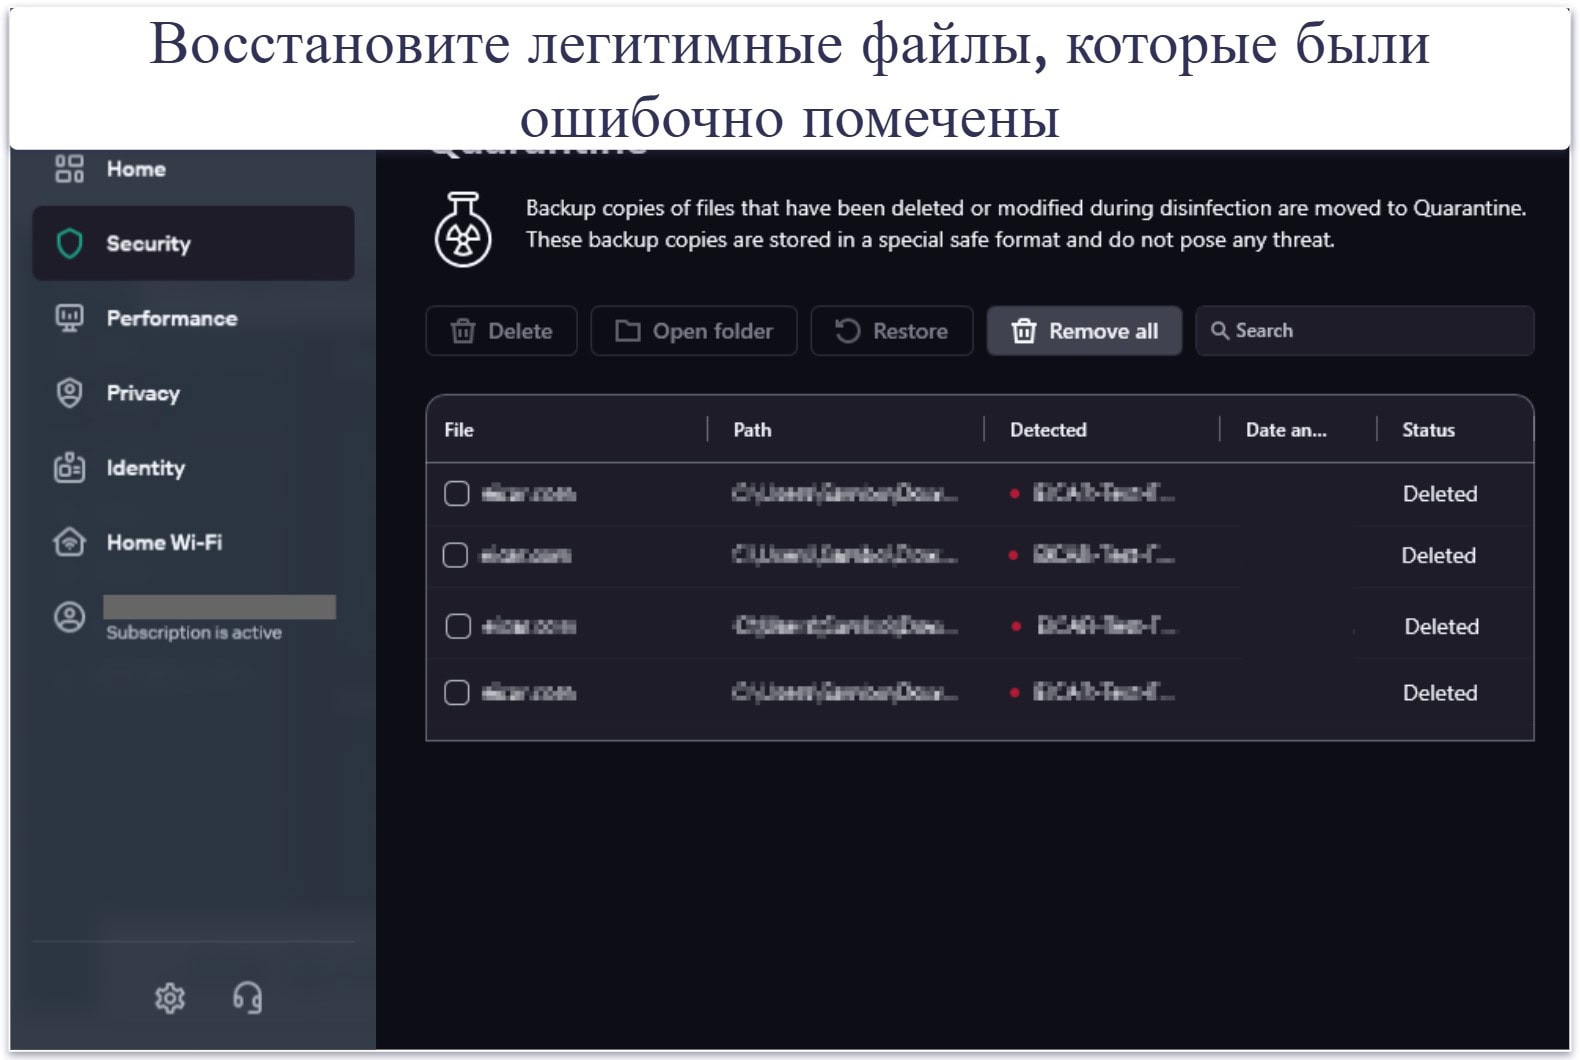The width and height of the screenshot is (1580, 1060).
Task: Click the Quarantine flask icon
Action: (x=463, y=229)
